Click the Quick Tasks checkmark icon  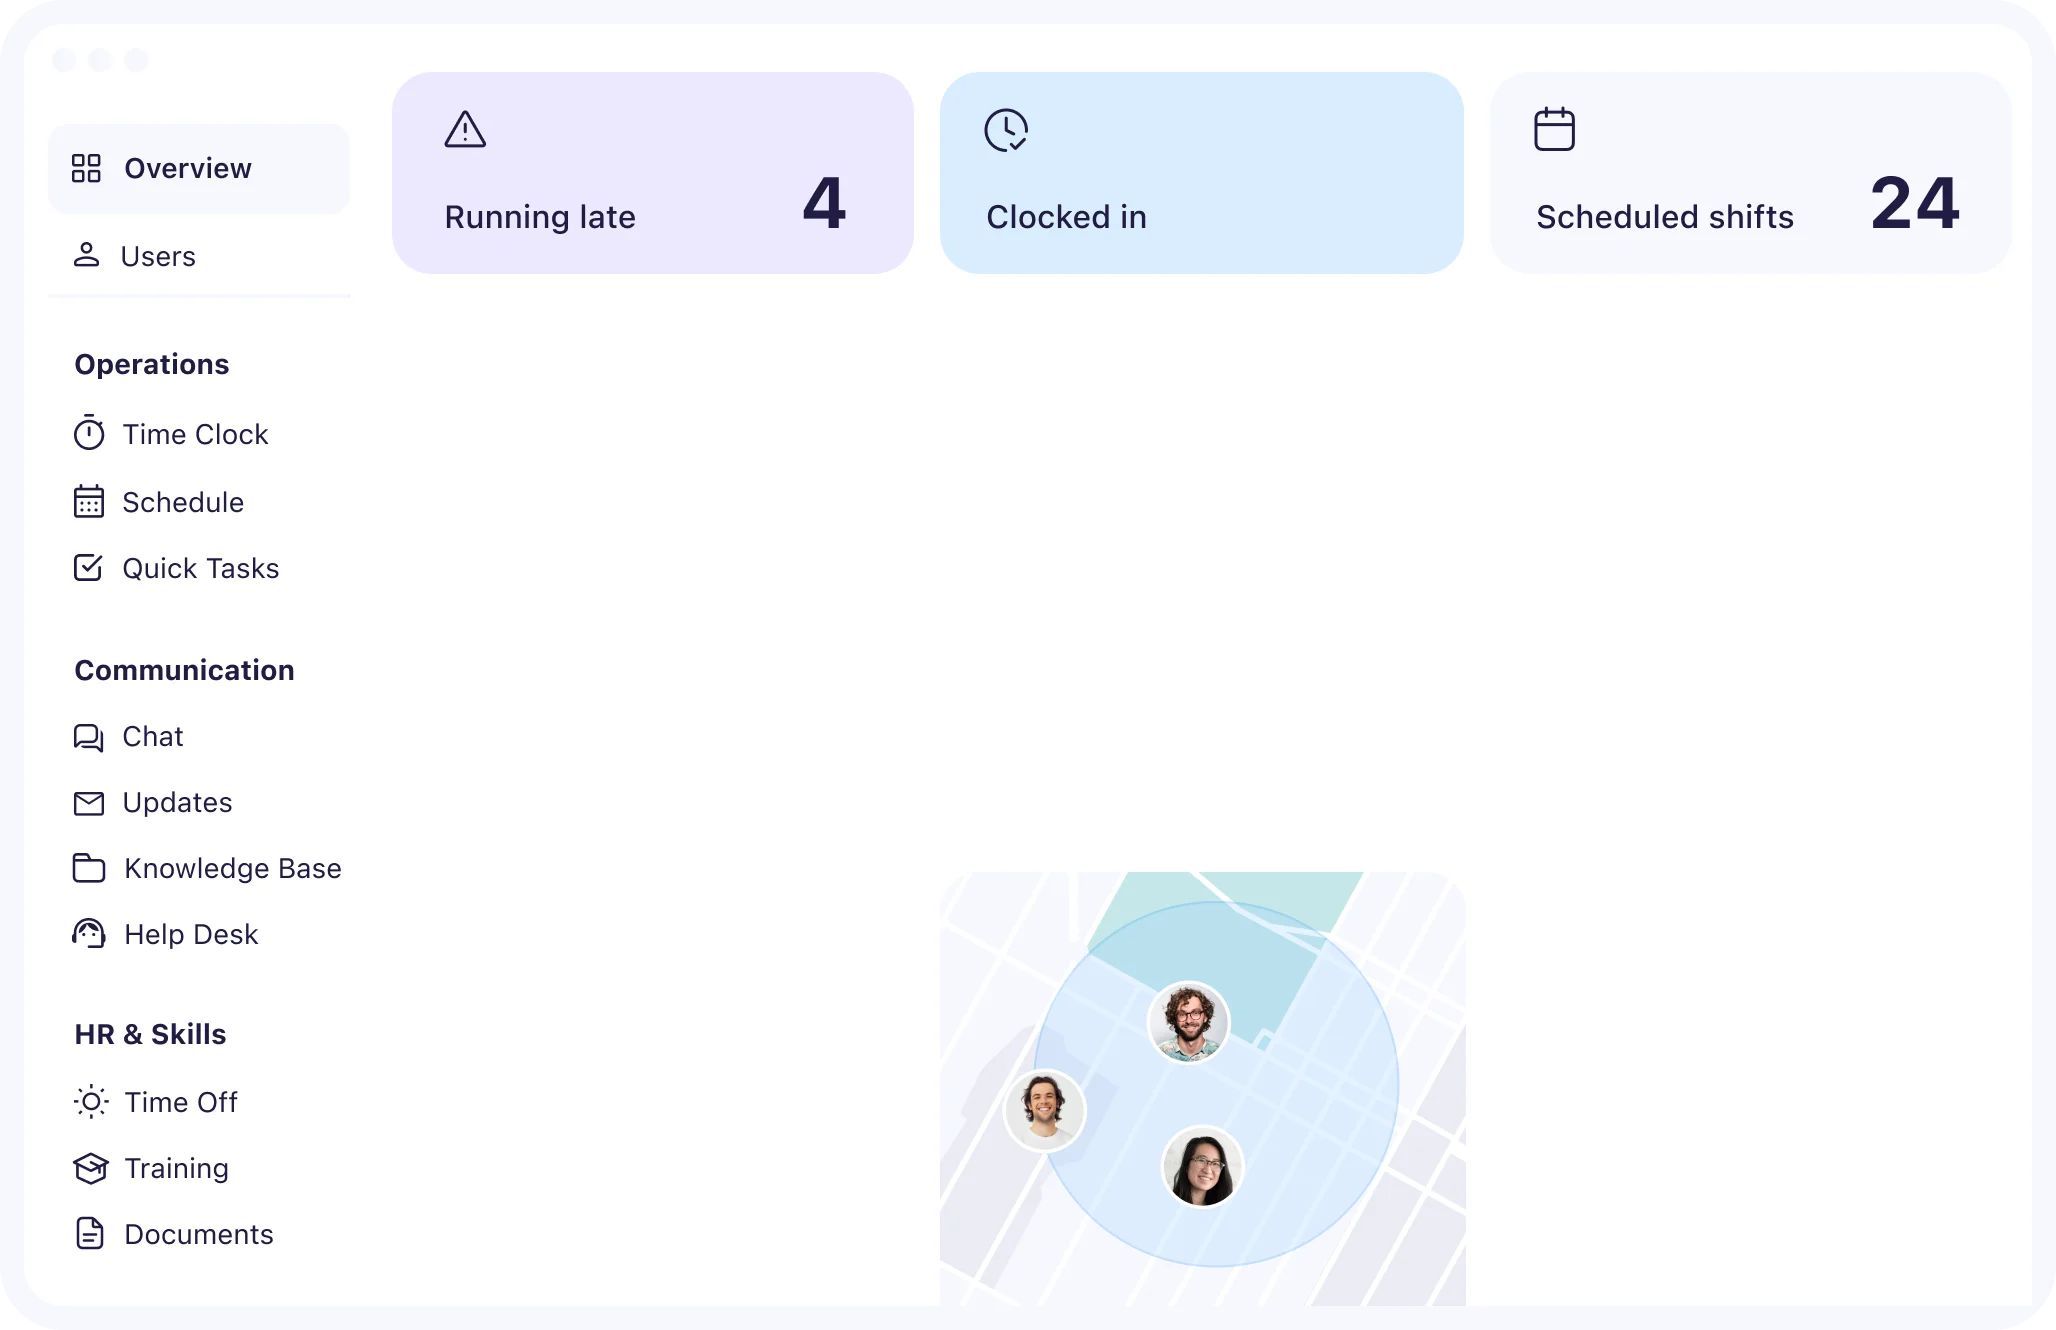(x=88, y=568)
